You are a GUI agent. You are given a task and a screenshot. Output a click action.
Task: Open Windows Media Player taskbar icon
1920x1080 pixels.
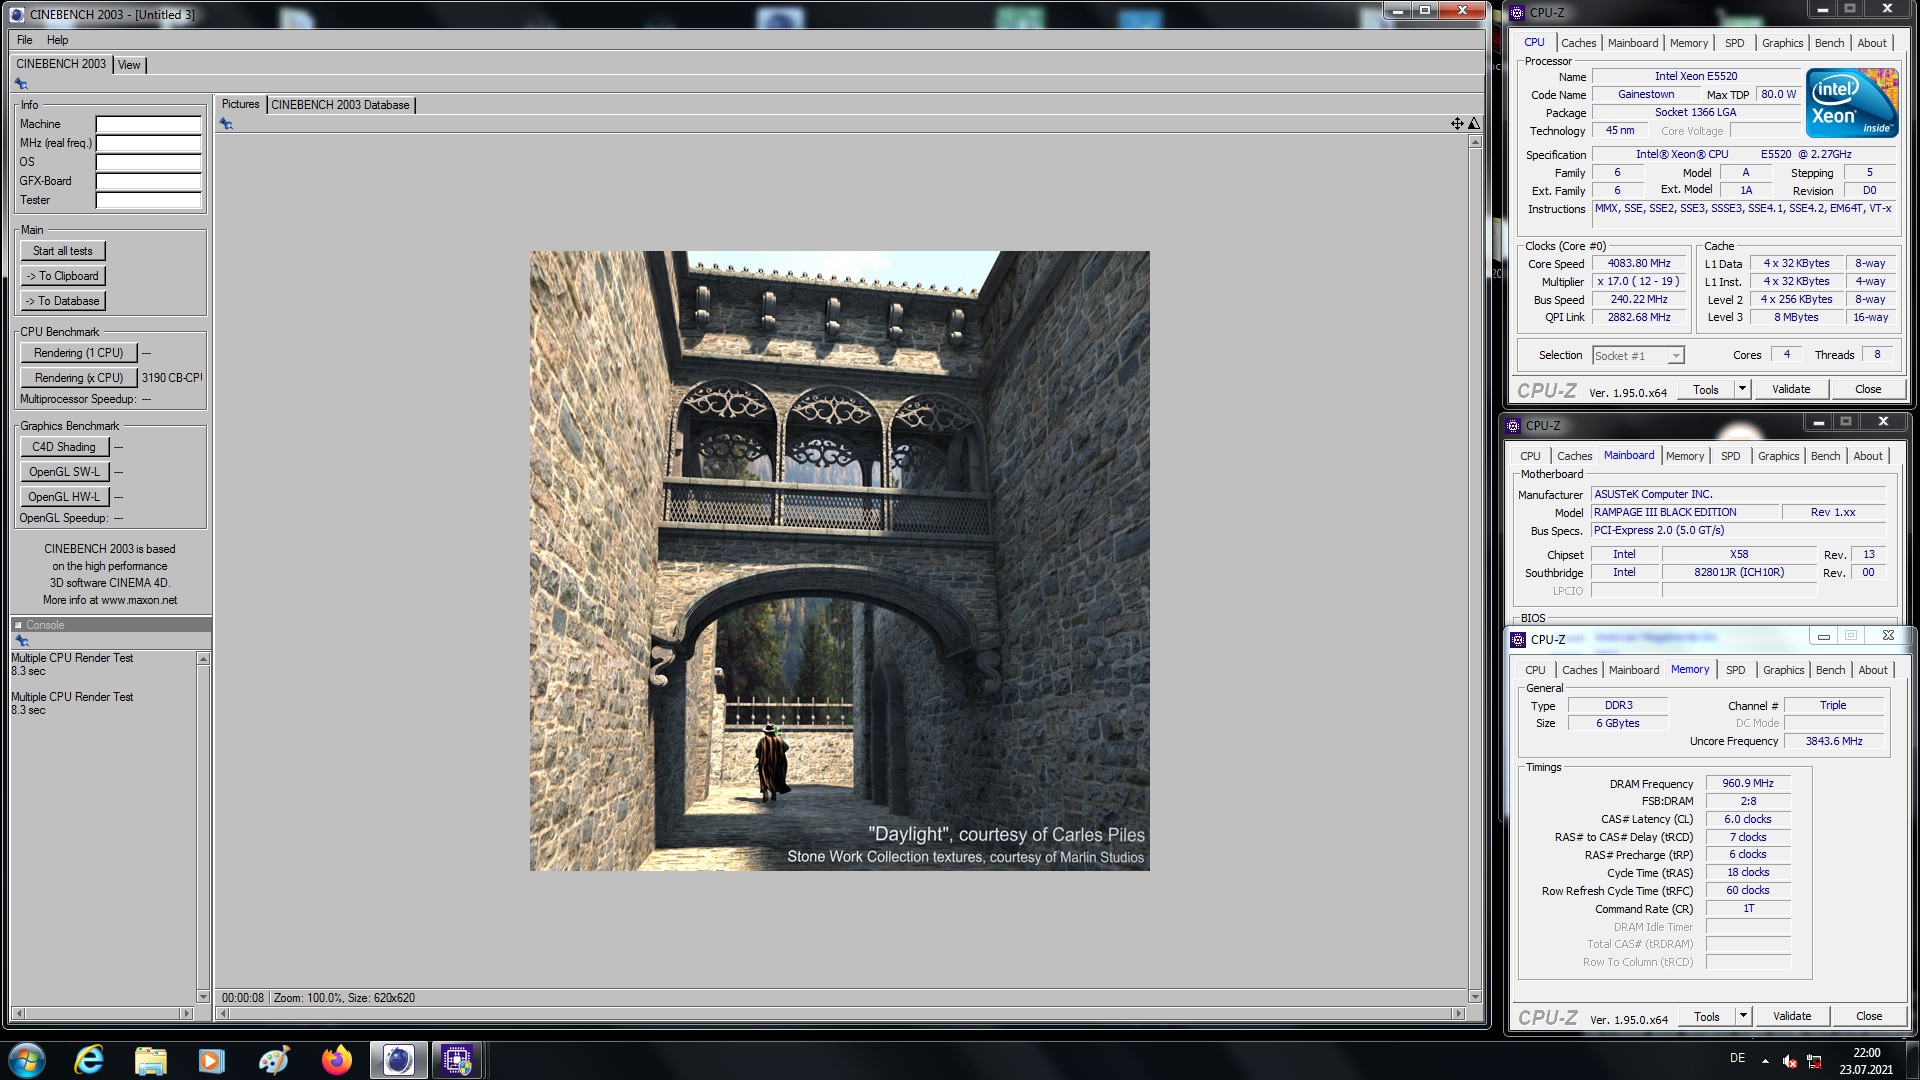211,1059
